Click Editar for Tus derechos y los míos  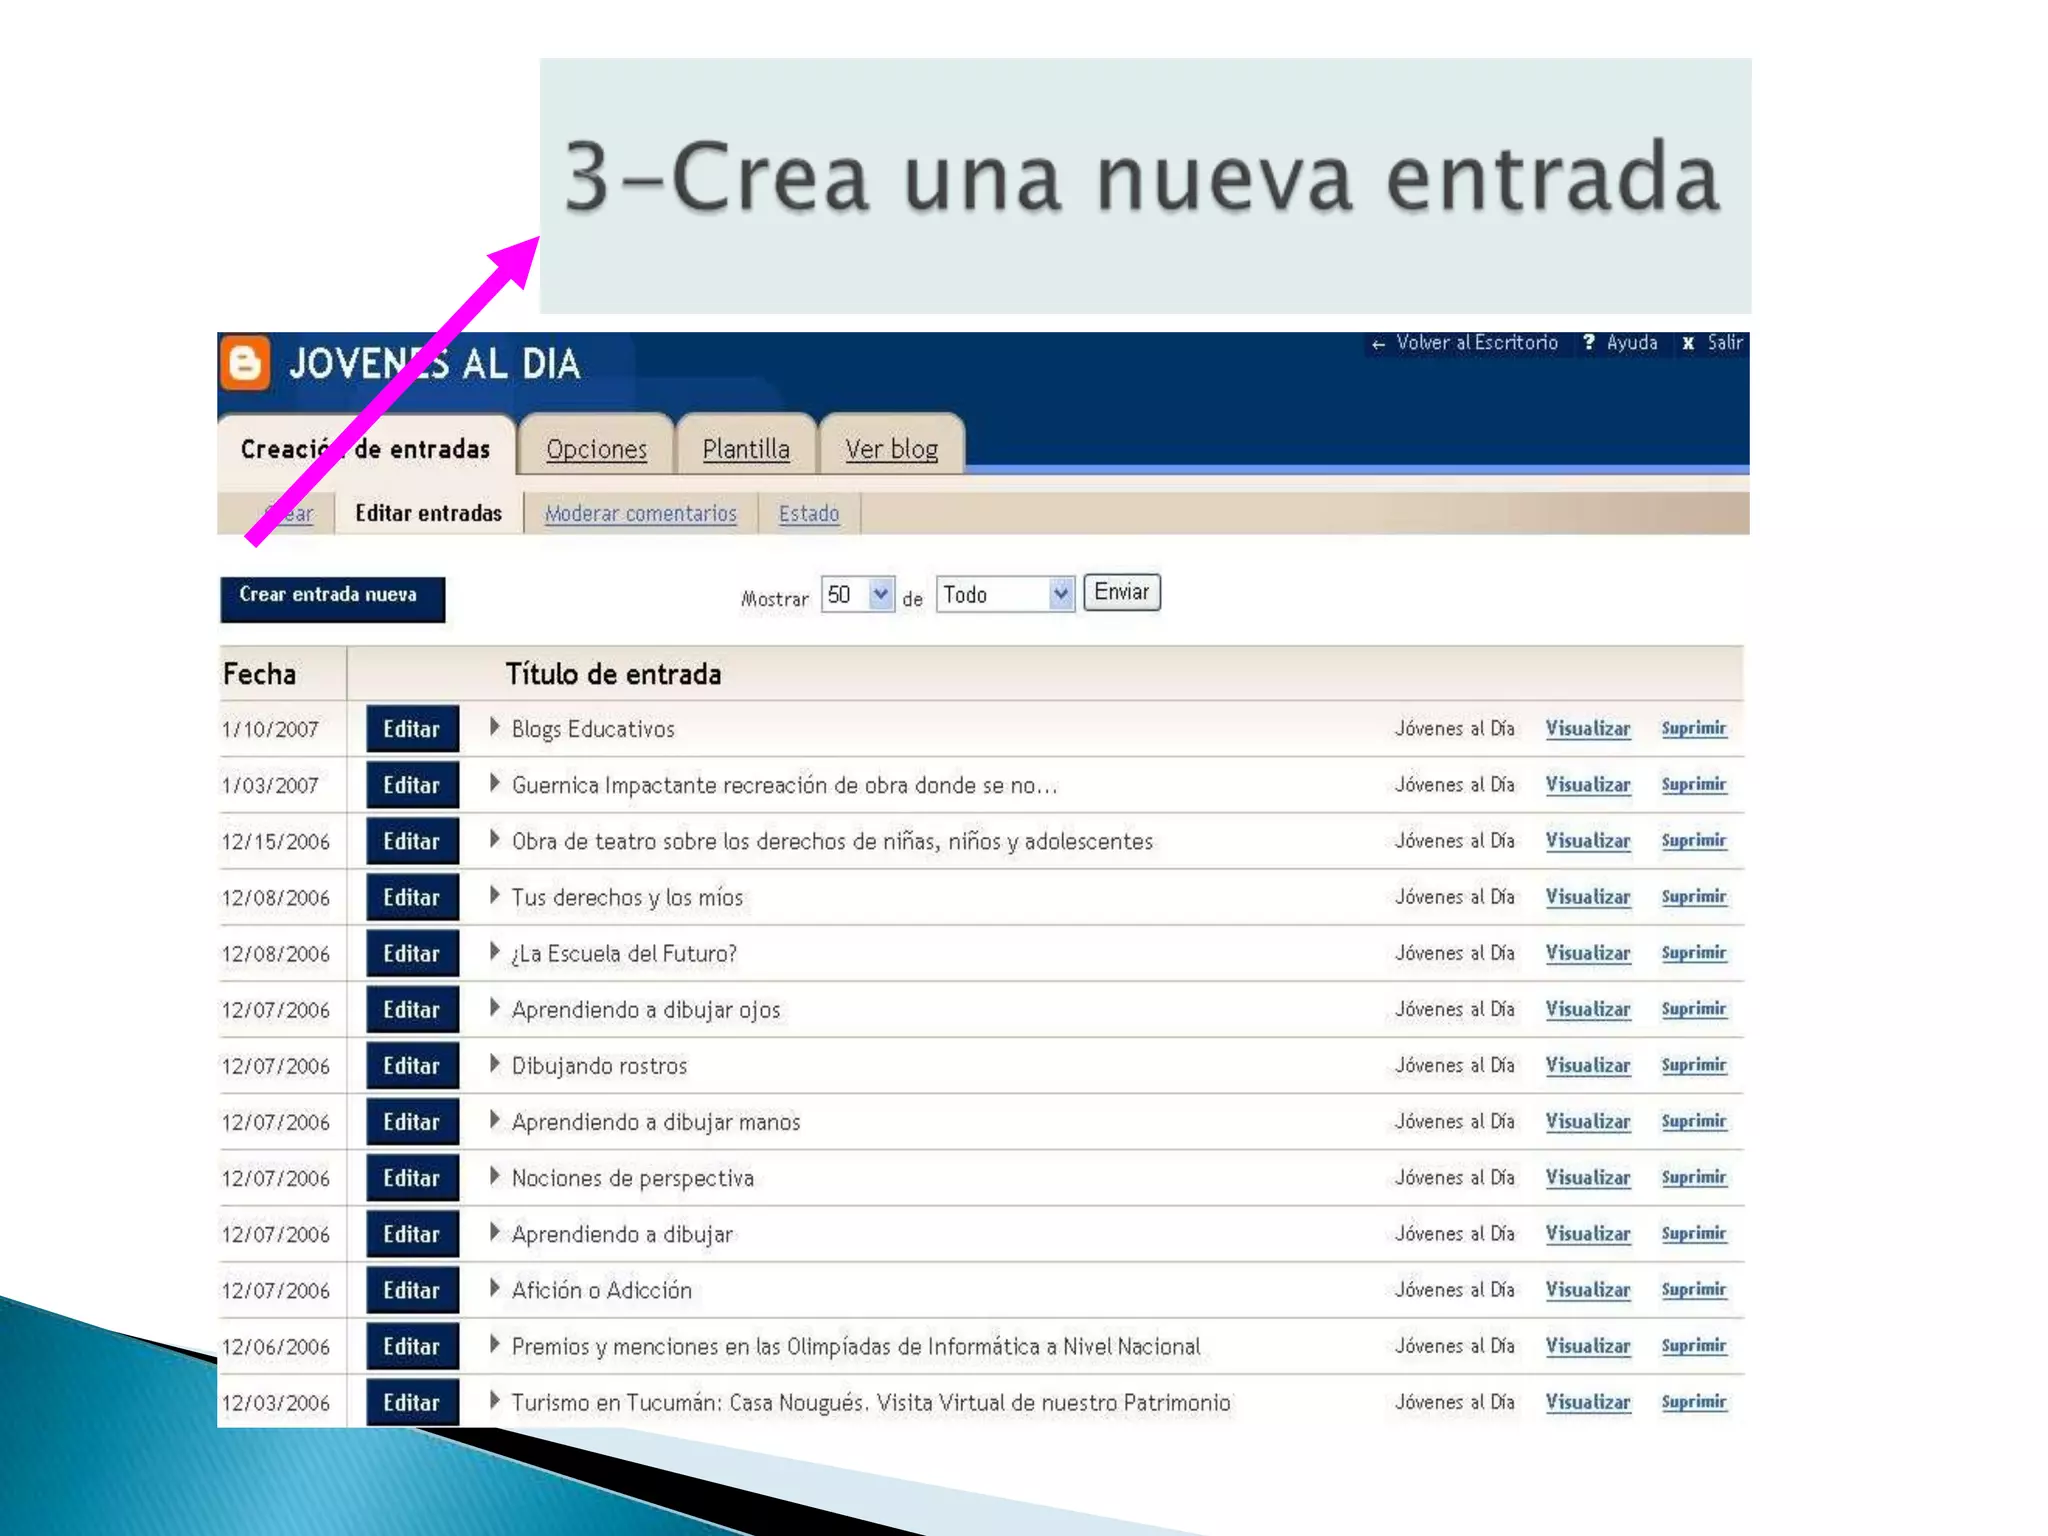click(x=412, y=897)
